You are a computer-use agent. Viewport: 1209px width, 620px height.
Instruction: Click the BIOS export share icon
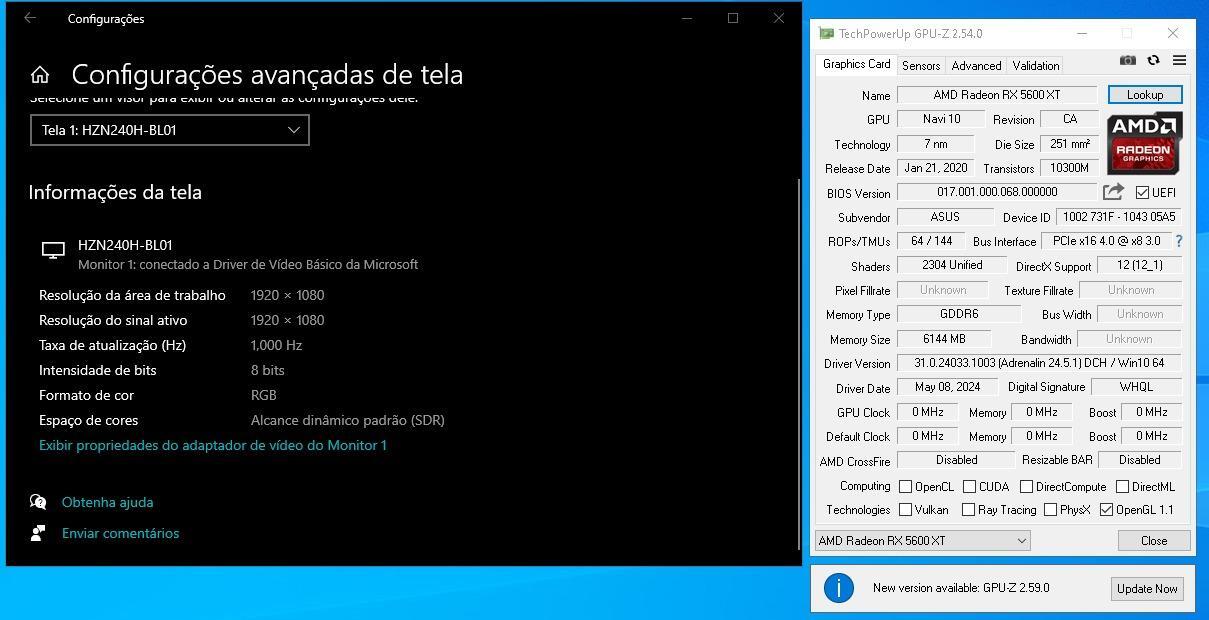(1113, 191)
